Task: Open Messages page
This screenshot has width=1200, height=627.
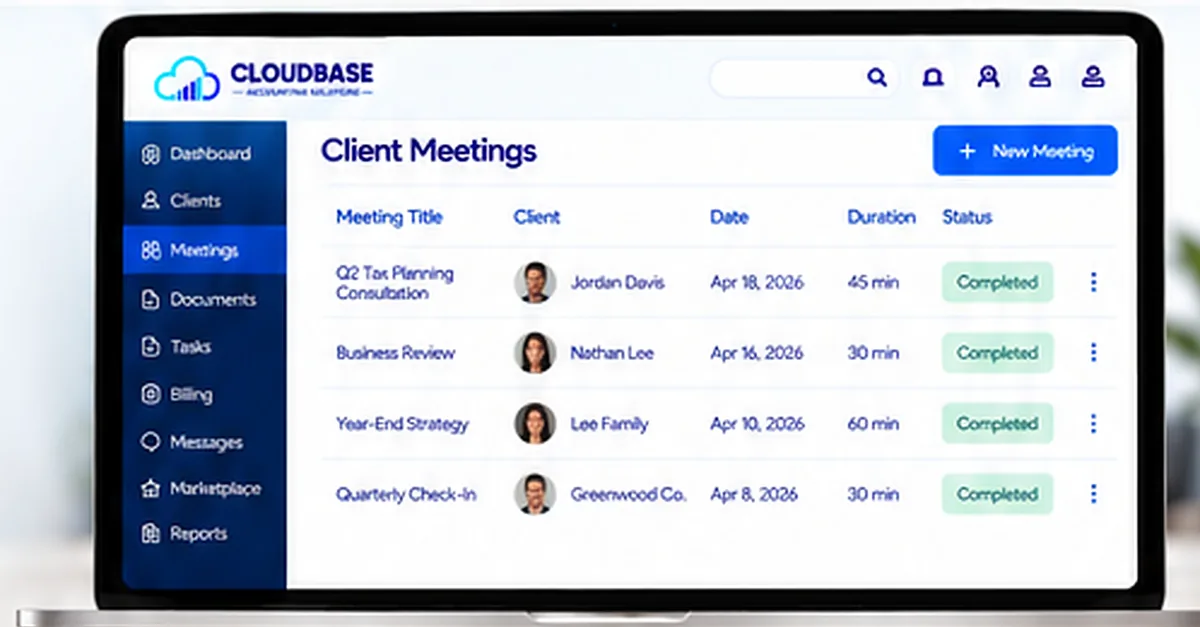Action: [x=205, y=441]
